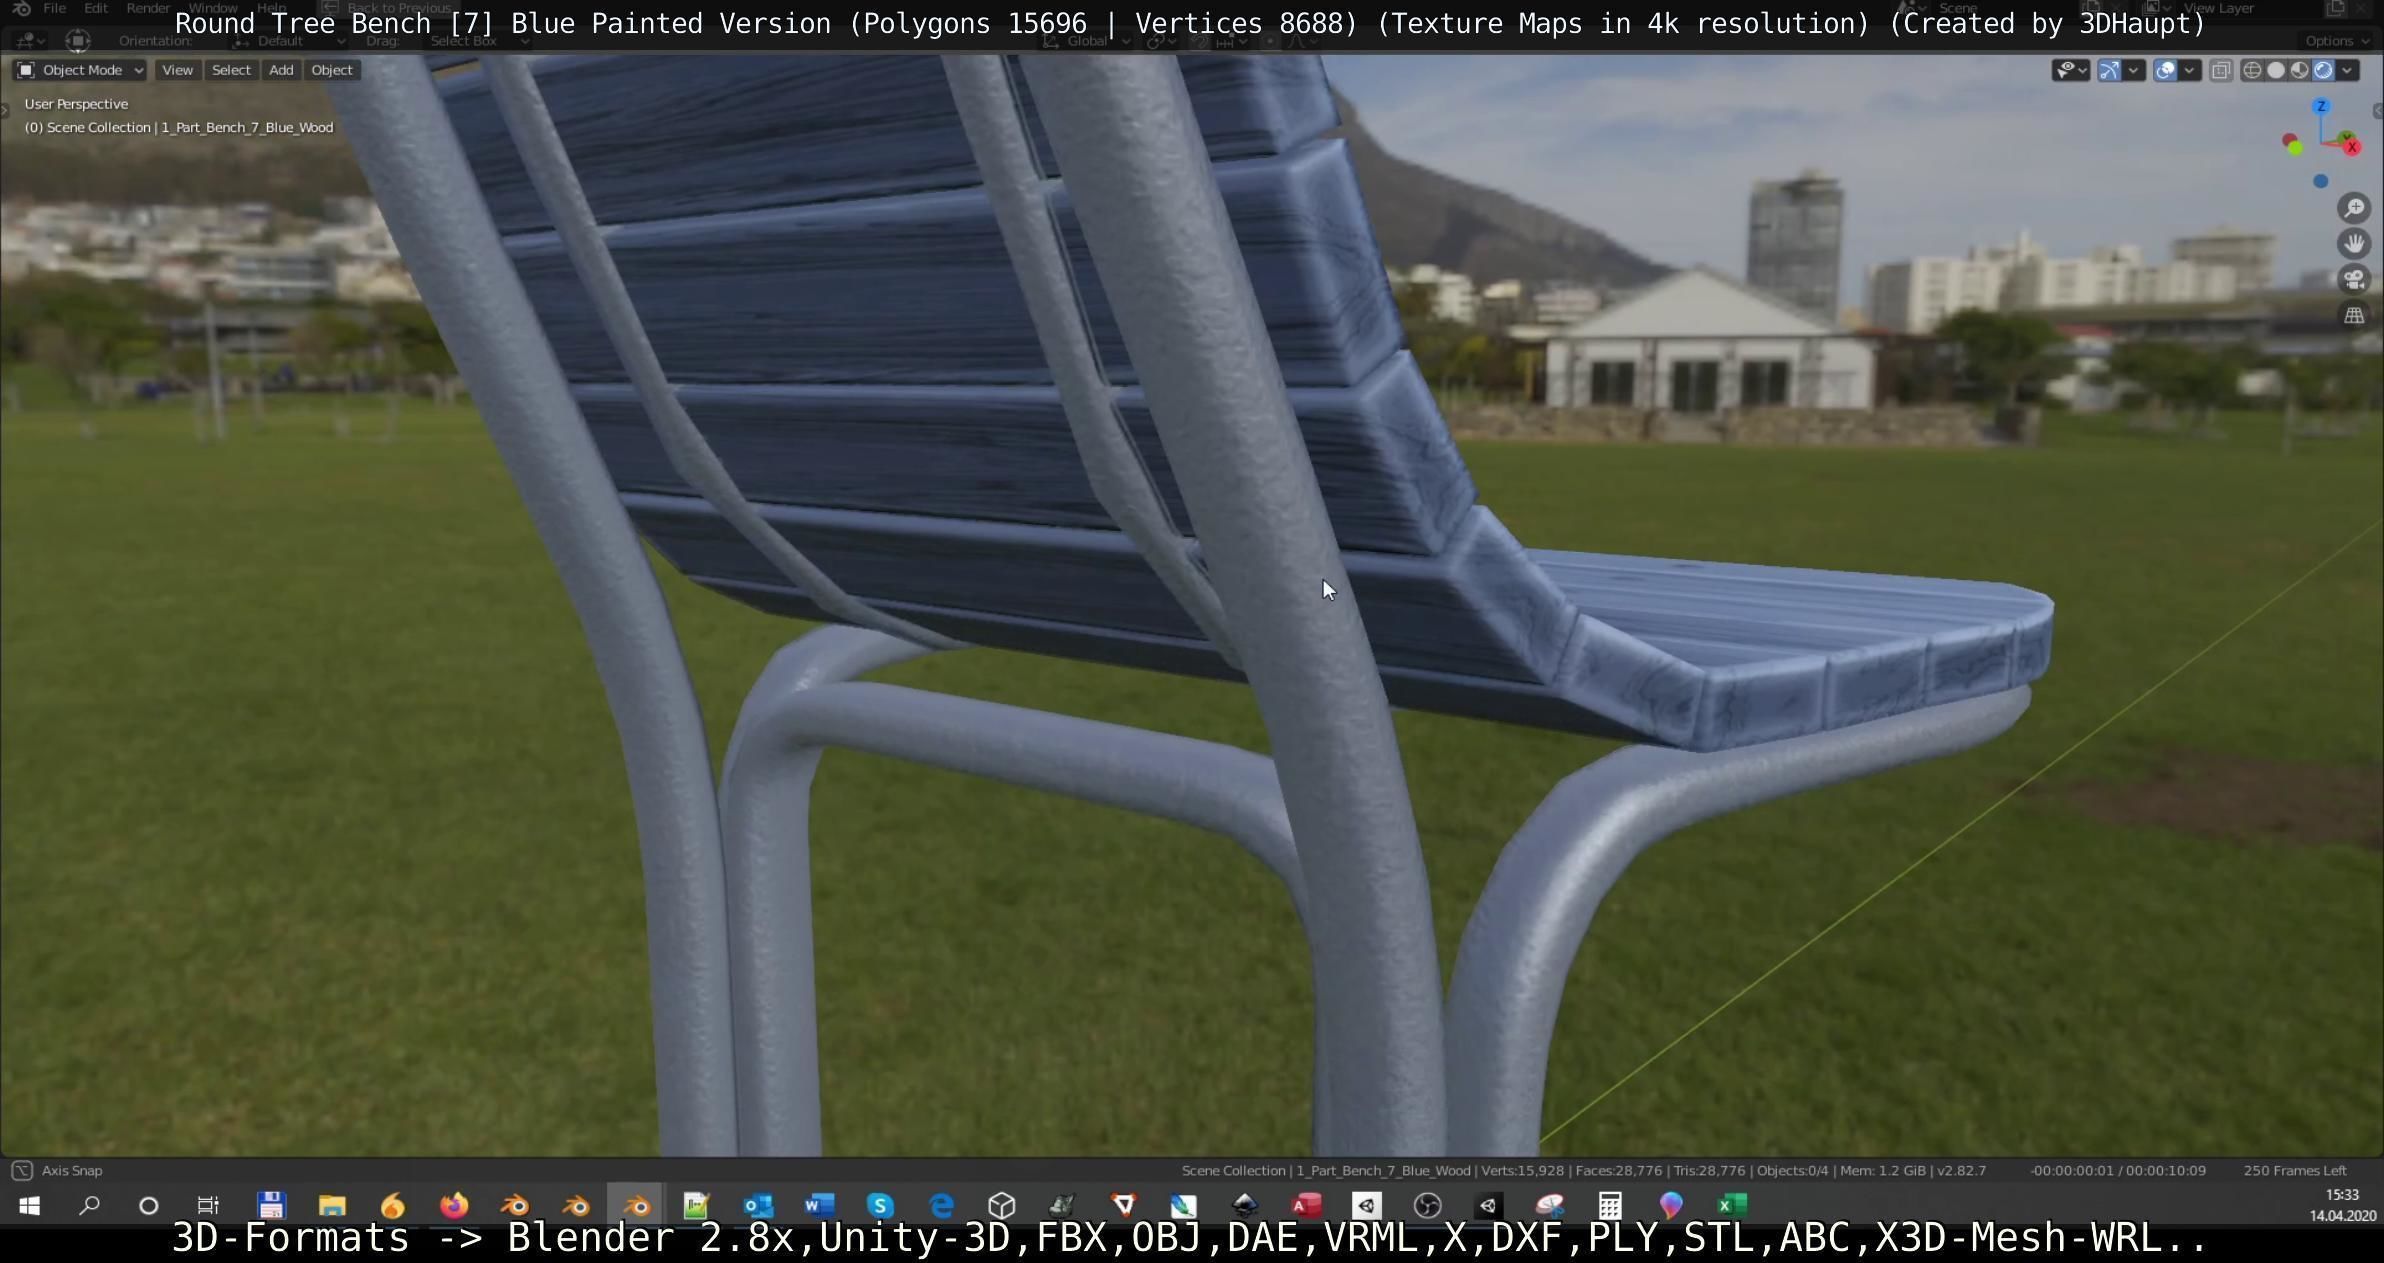The width and height of the screenshot is (2384, 1263).
Task: Click the dark blue negative-Z gizmo dot
Action: coord(2321,181)
